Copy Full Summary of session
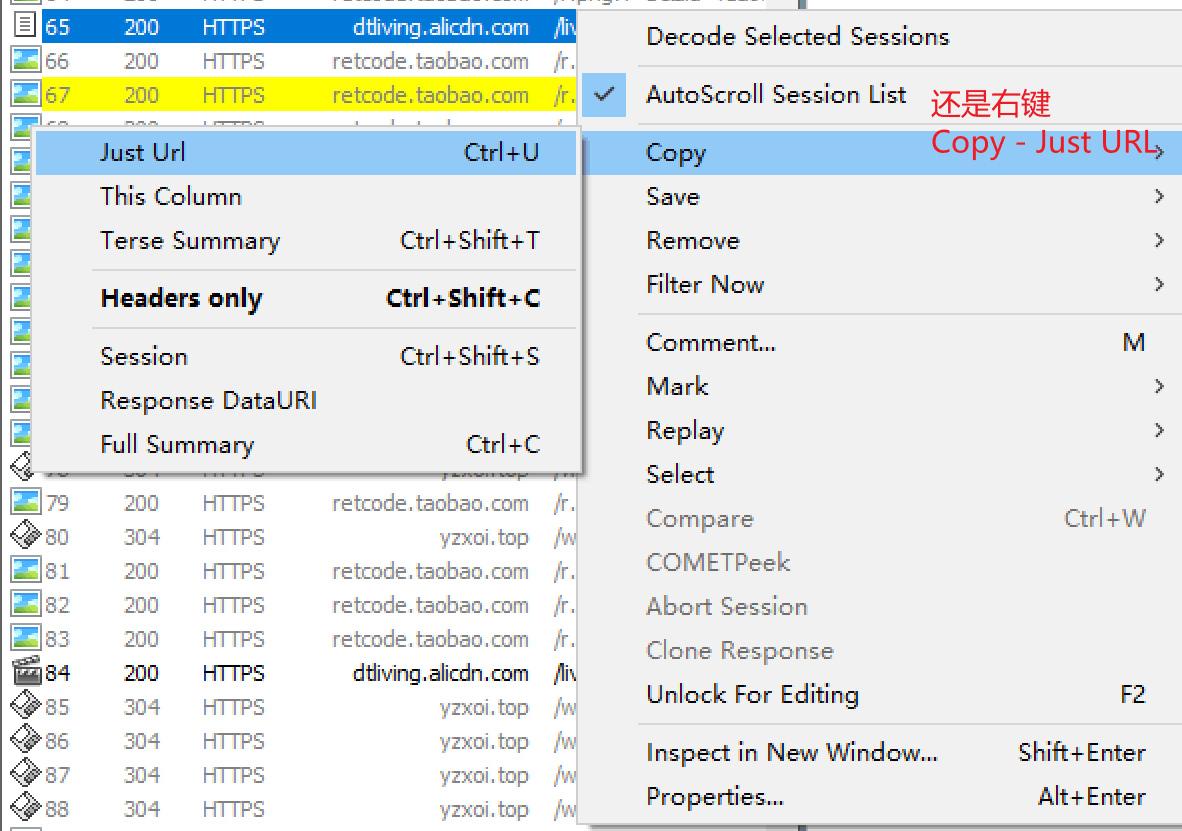Viewport: 1182px width, 831px height. (x=177, y=445)
